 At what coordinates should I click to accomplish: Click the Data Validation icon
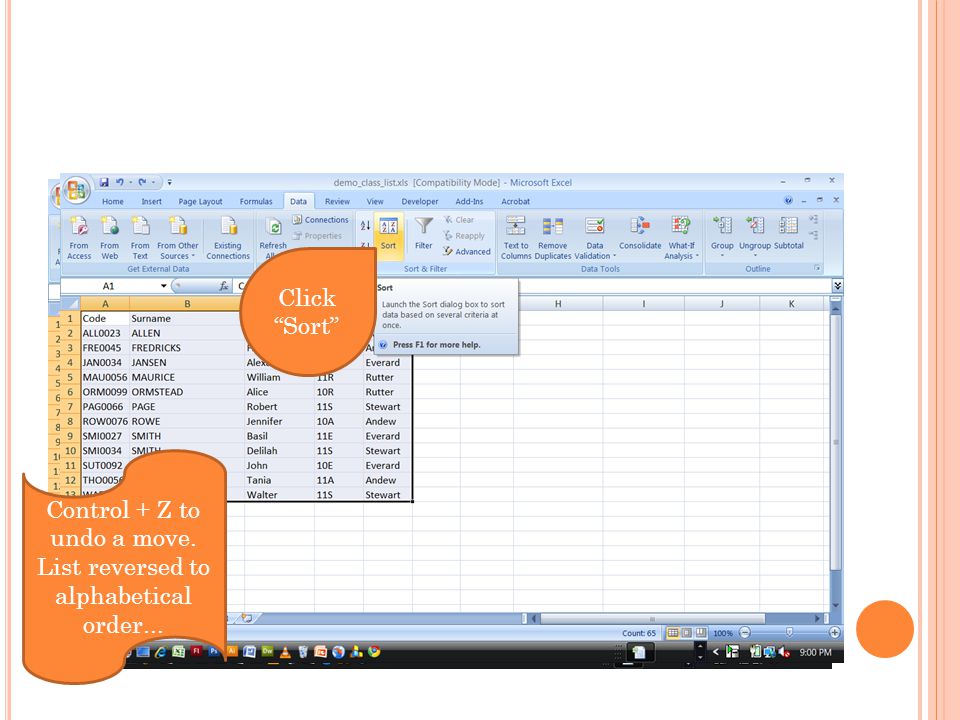pyautogui.click(x=594, y=226)
